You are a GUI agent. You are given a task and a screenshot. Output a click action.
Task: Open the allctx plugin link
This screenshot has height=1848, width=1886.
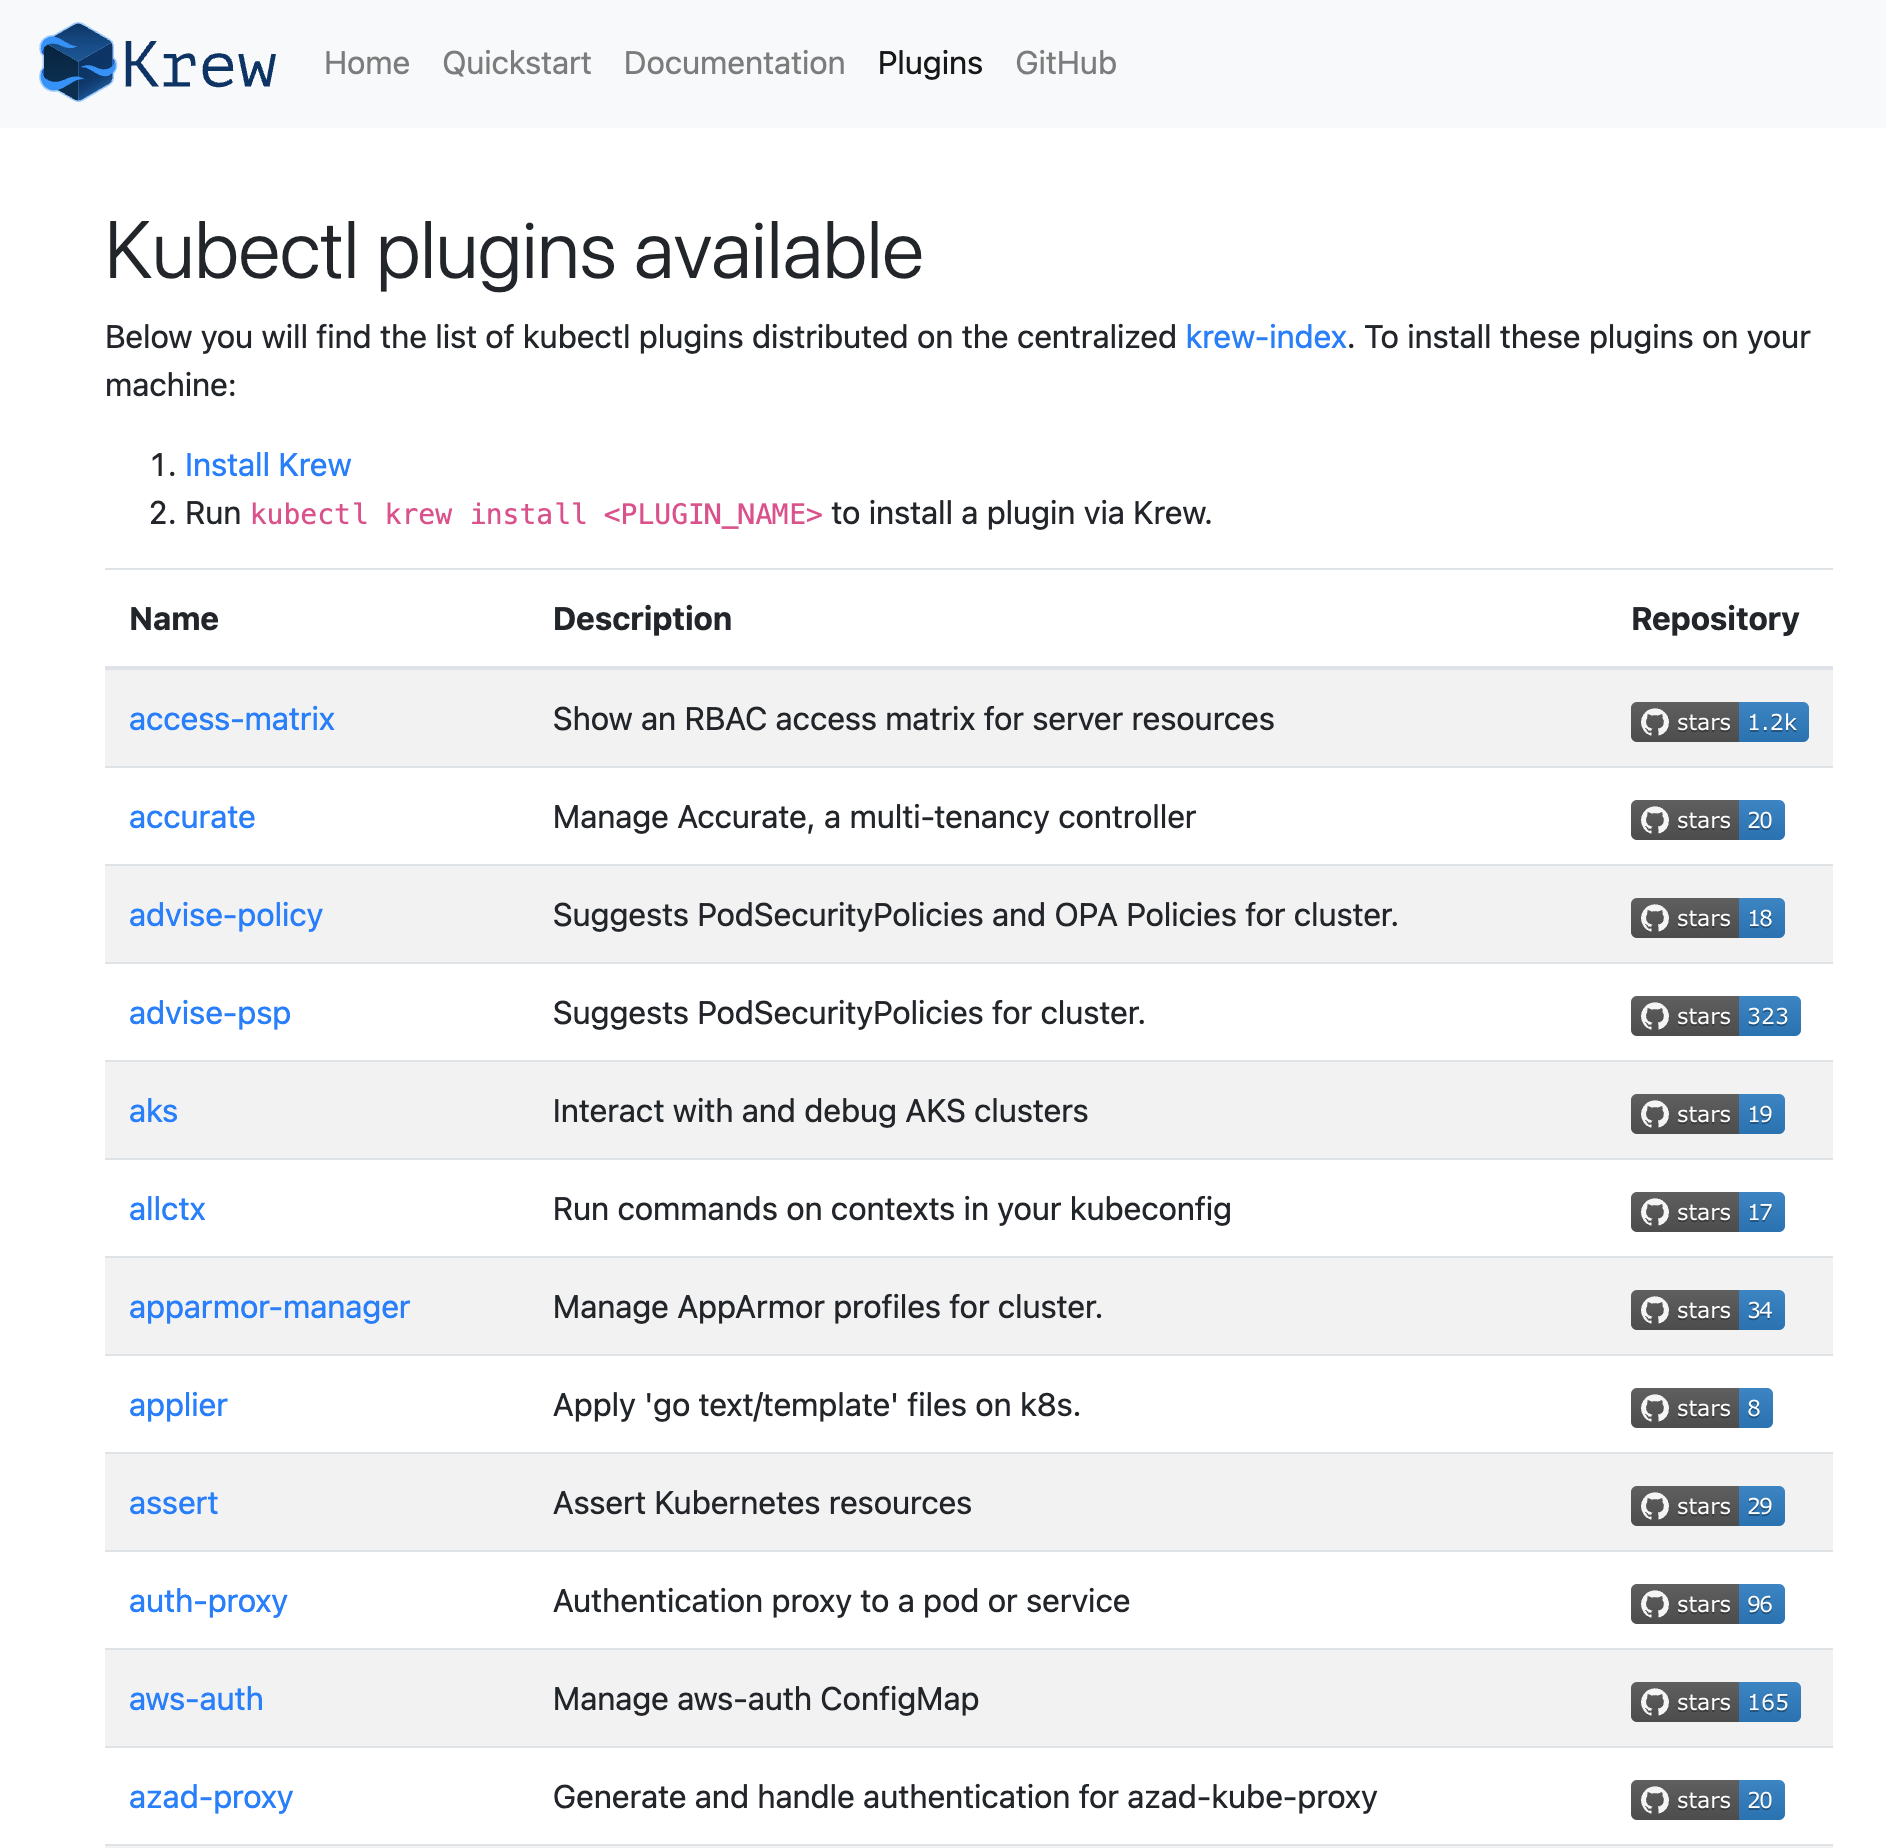[x=167, y=1209]
